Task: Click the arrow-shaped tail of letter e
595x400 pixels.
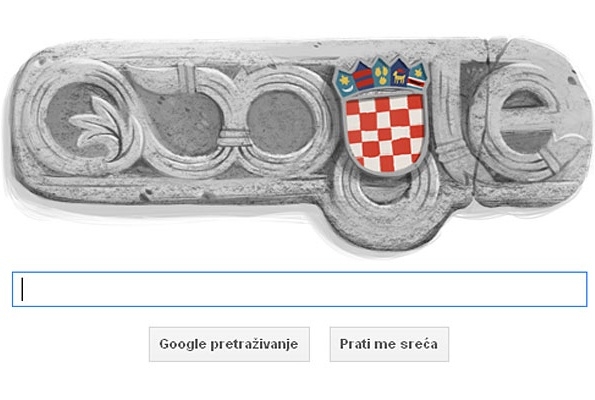Action: pyautogui.click(x=567, y=150)
